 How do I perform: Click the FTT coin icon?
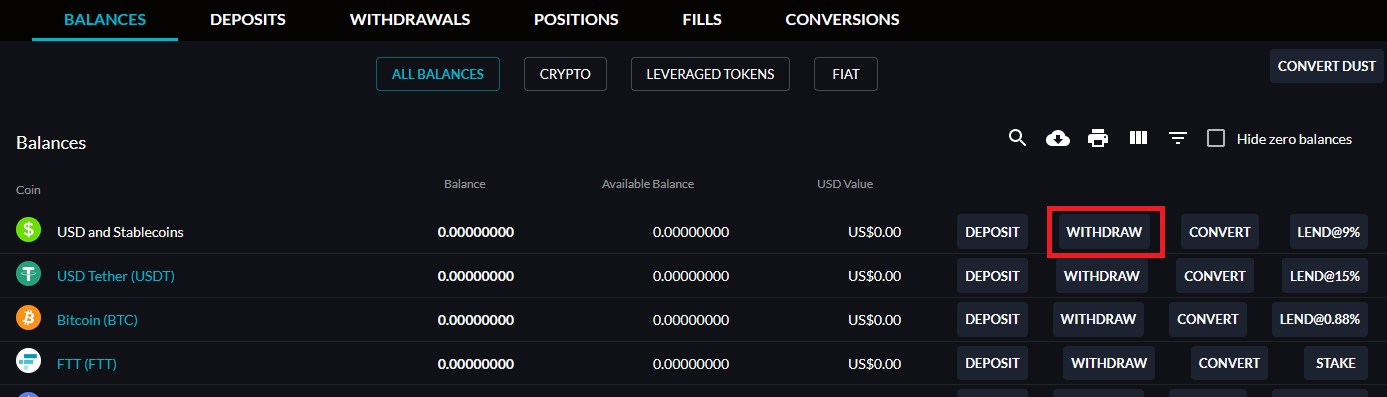(28, 362)
